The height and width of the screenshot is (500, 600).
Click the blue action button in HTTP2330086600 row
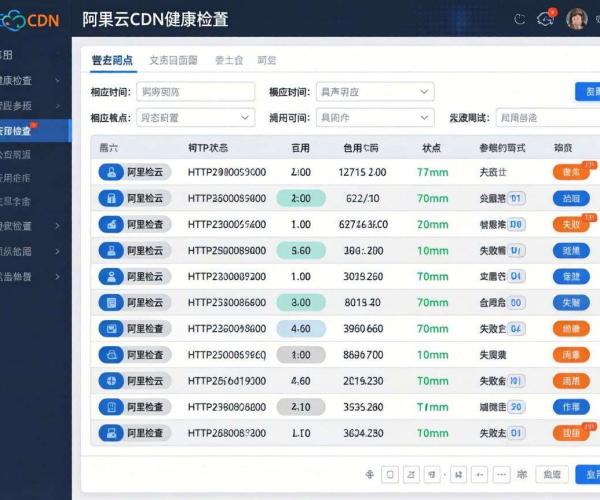pyautogui.click(x=571, y=303)
